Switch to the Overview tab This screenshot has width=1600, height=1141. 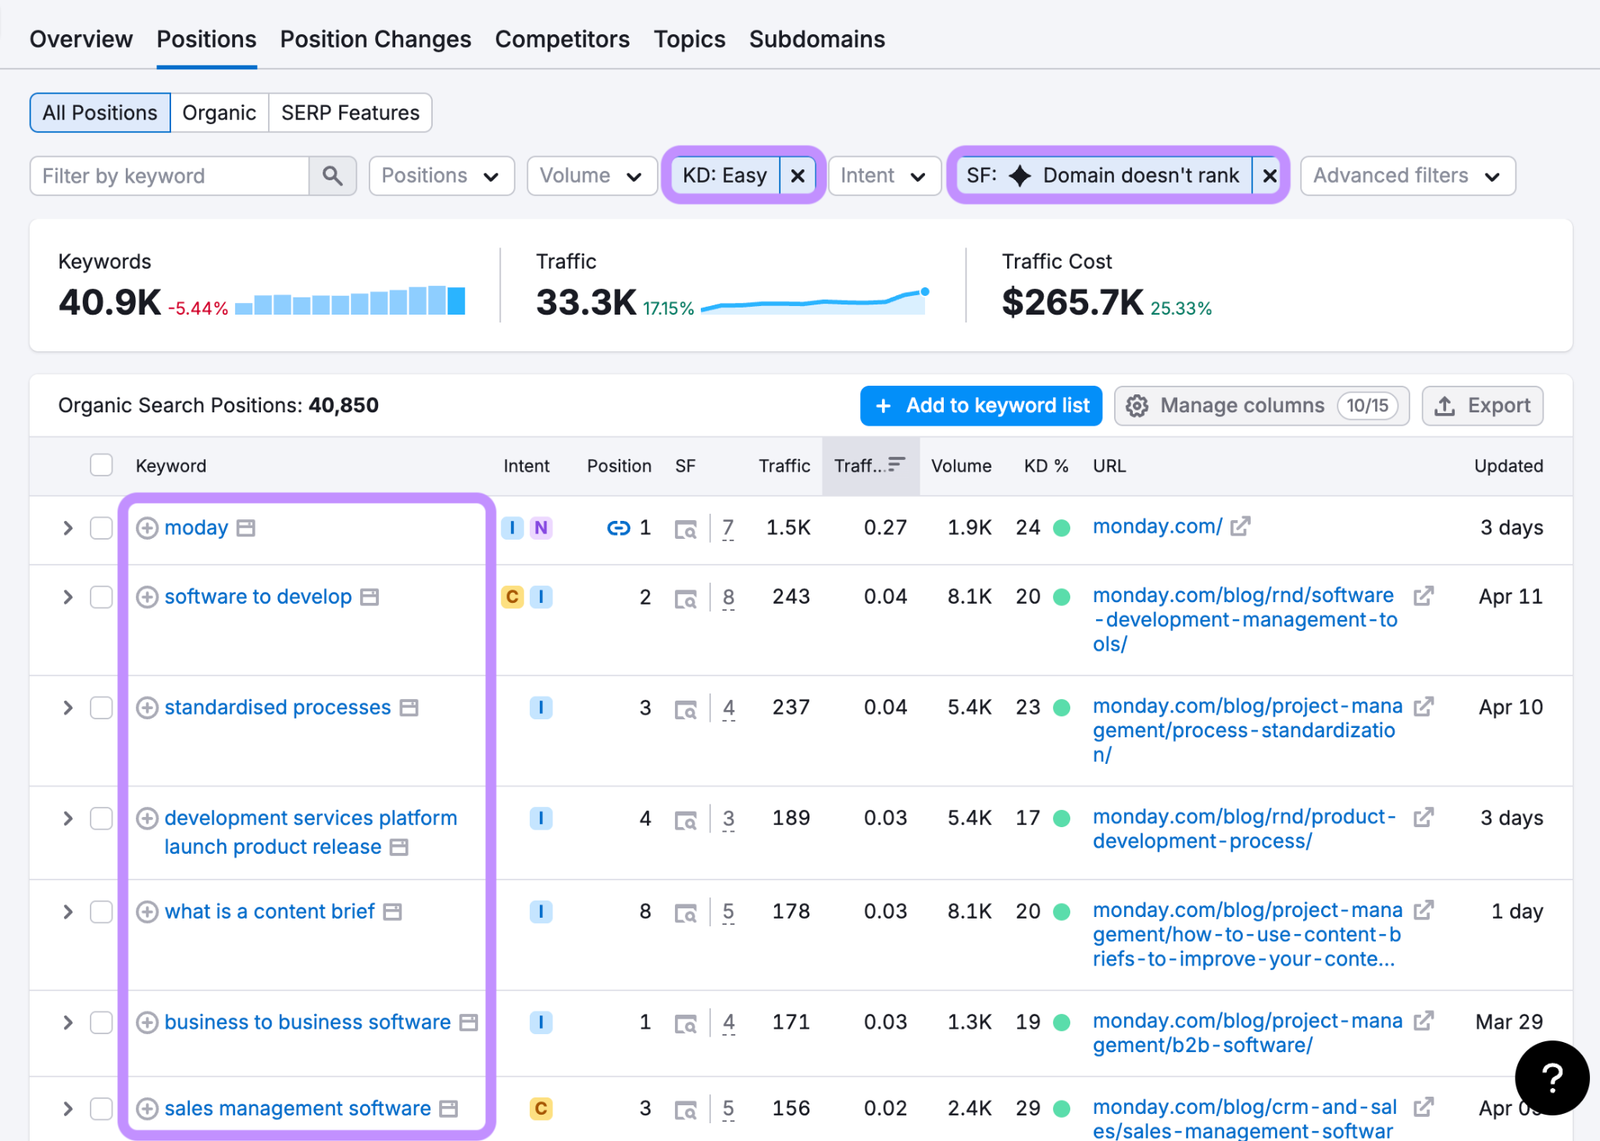click(x=81, y=39)
